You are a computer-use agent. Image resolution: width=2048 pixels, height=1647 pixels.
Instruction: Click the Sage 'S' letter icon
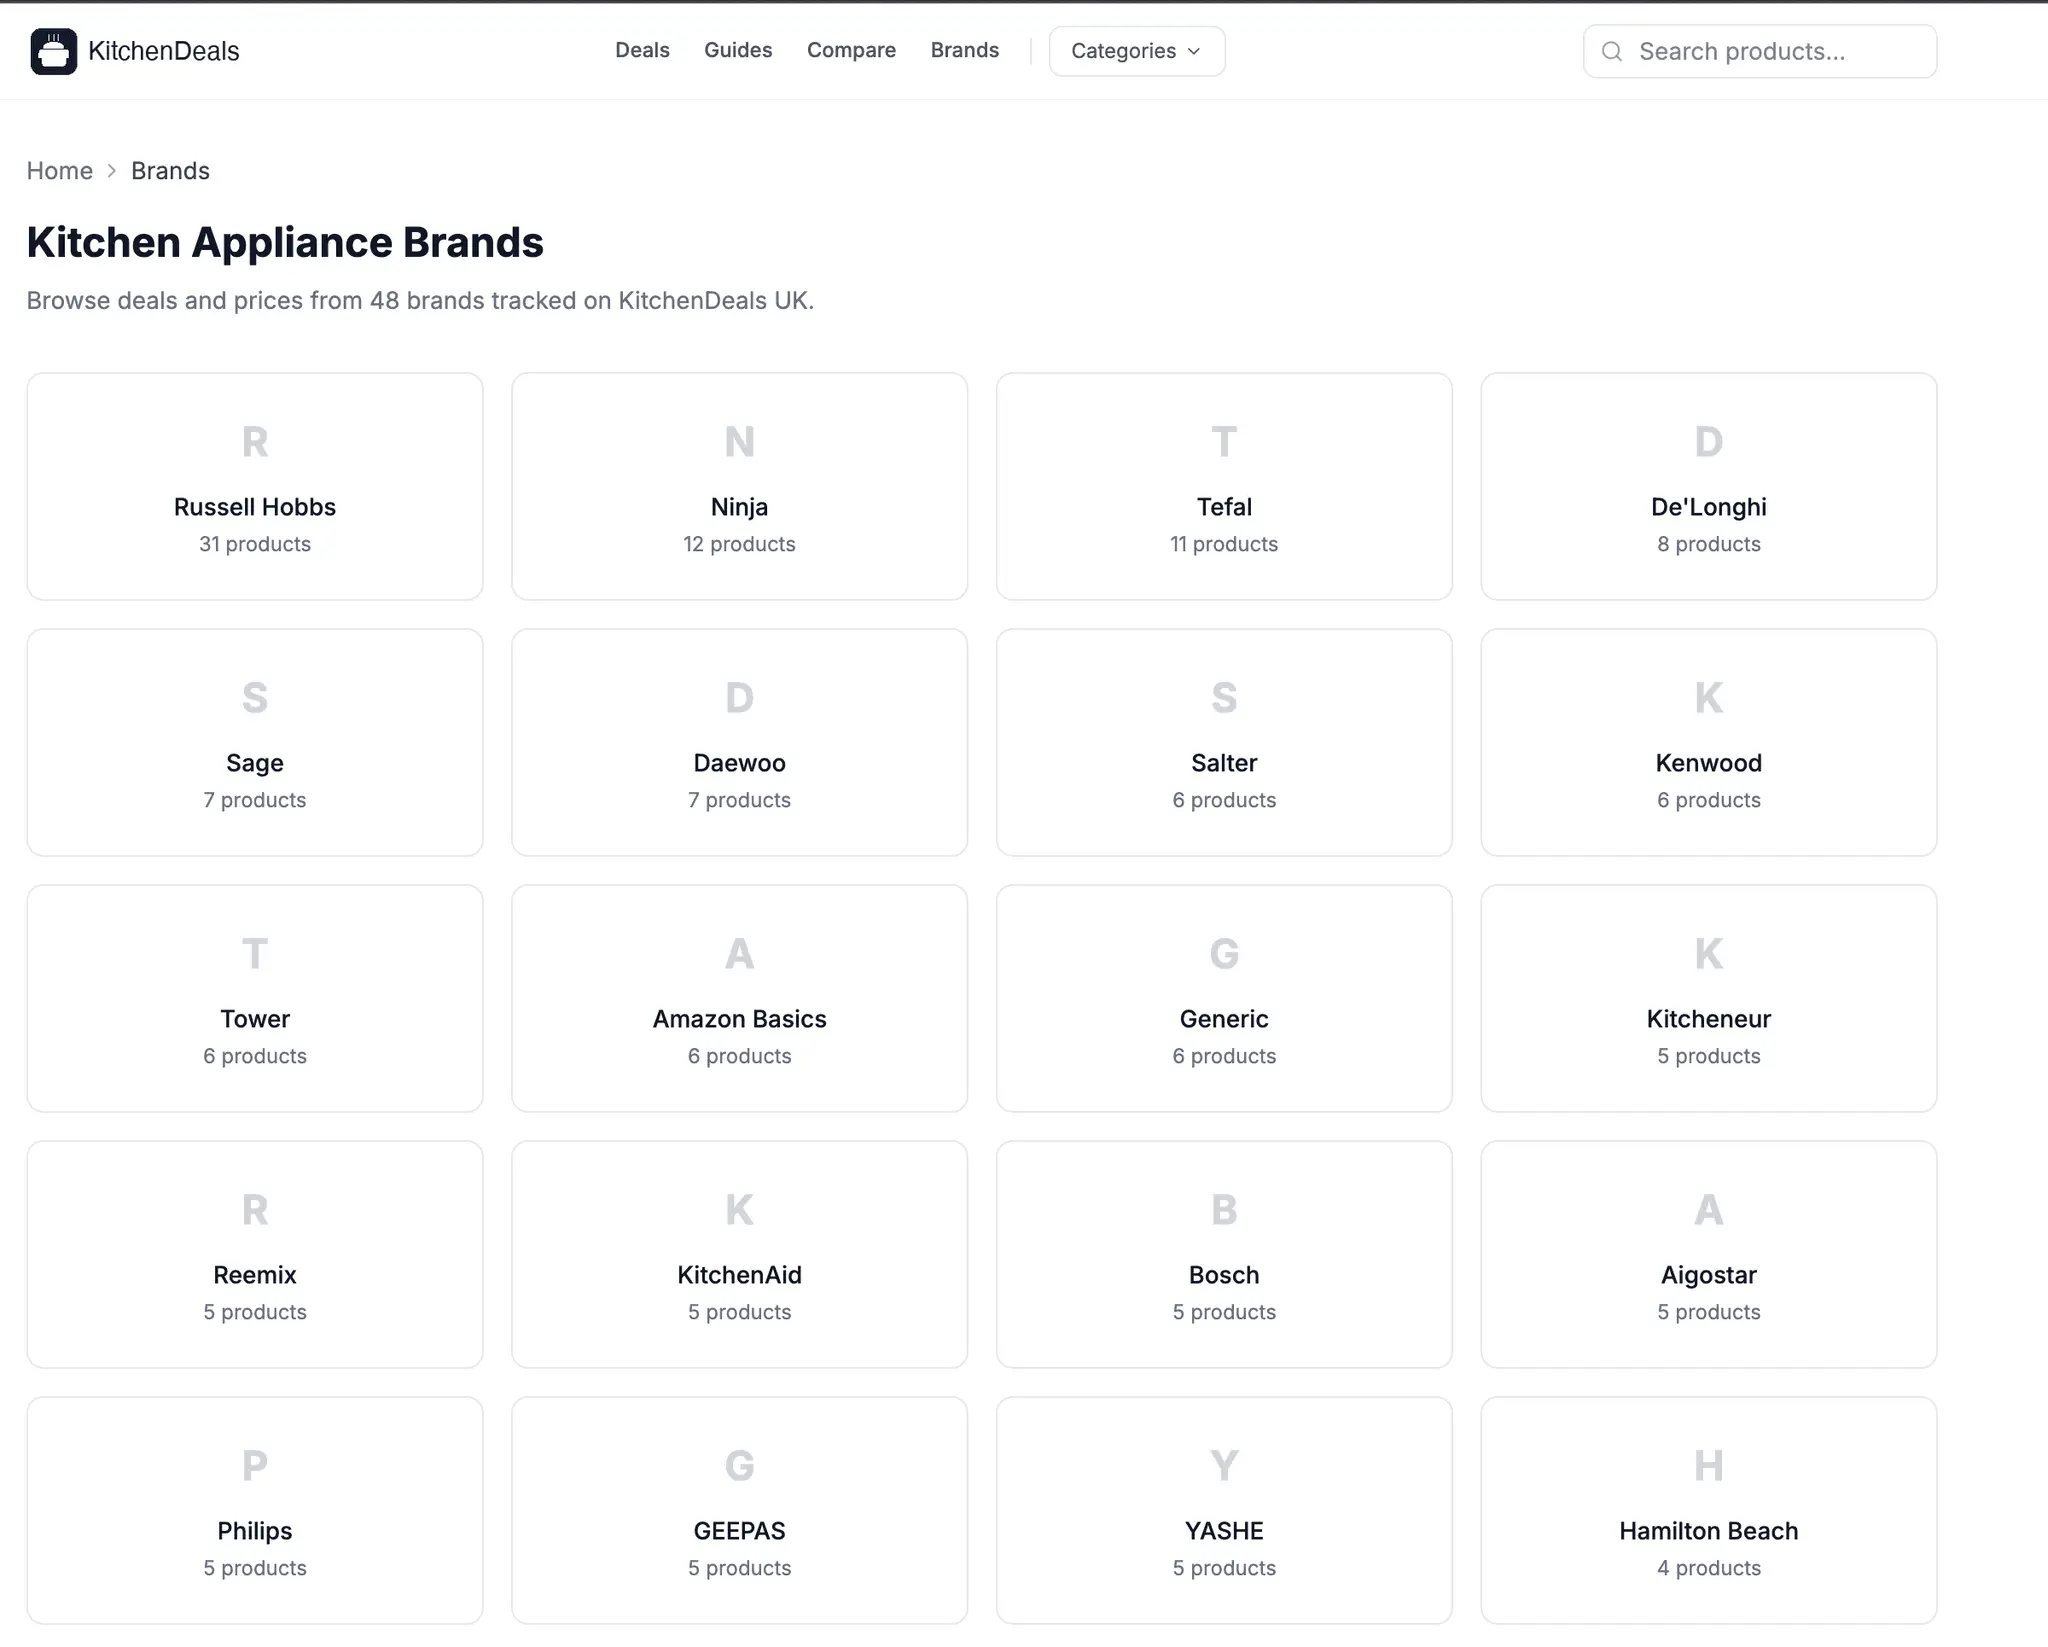(x=255, y=698)
